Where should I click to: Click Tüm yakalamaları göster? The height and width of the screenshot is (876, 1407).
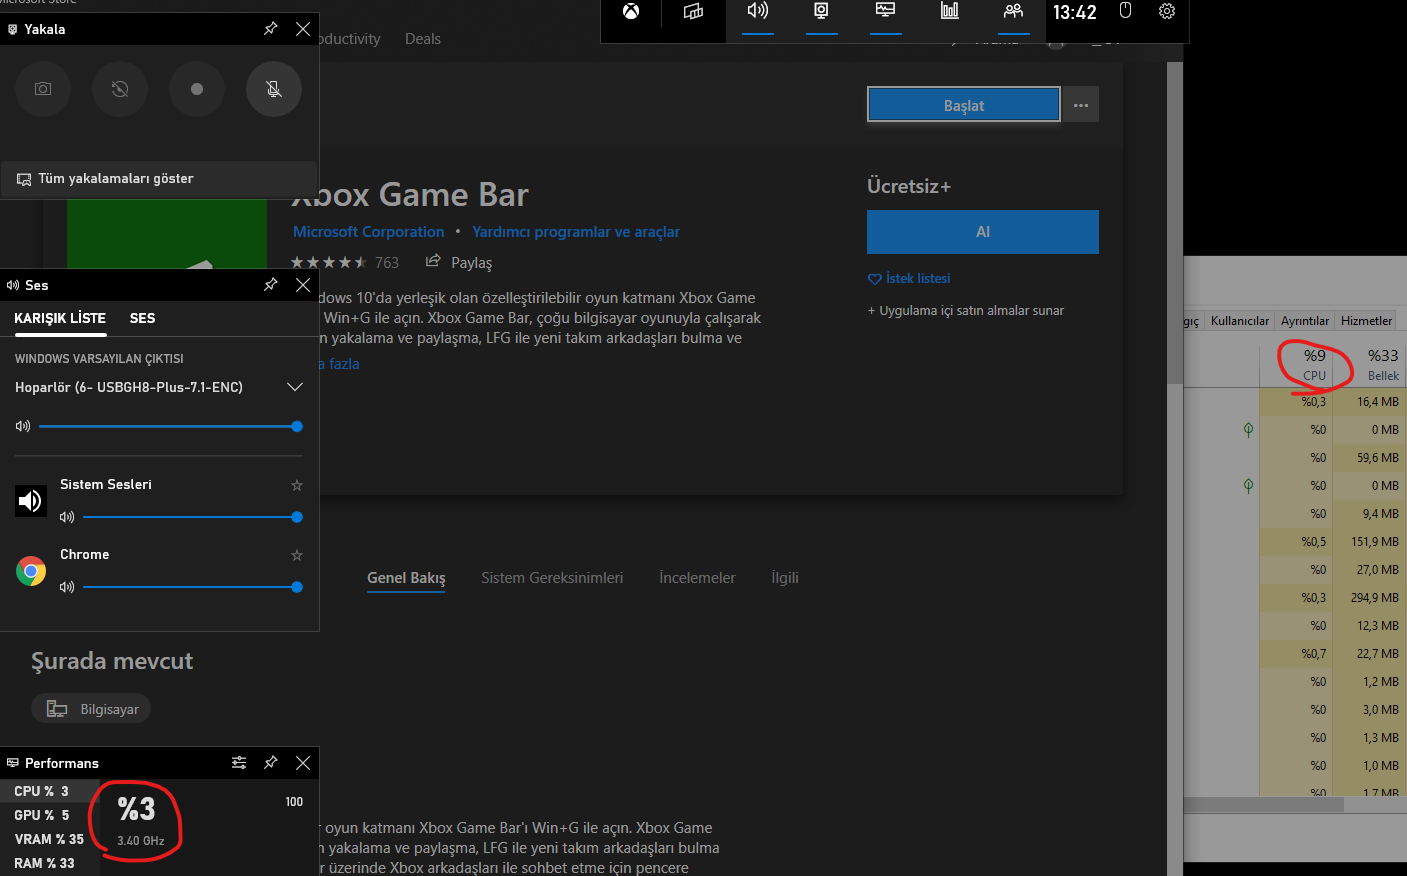coord(116,179)
